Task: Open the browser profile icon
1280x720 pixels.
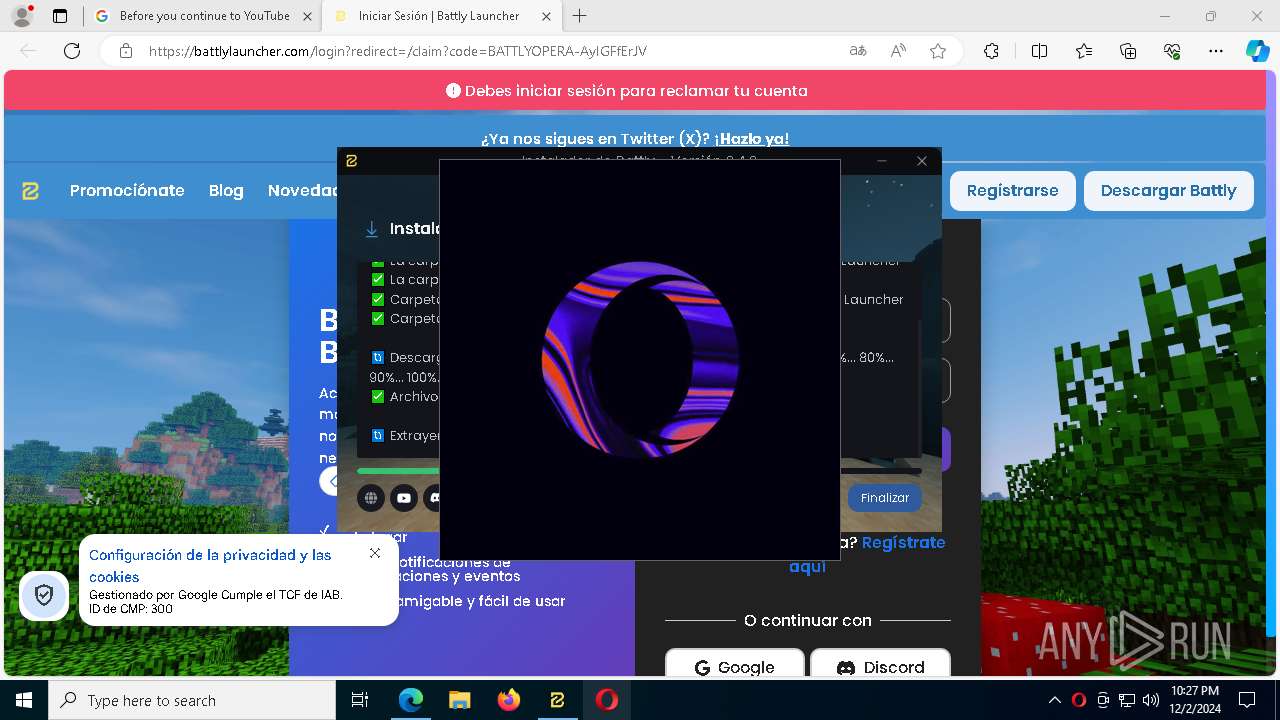Action: pos(21,16)
